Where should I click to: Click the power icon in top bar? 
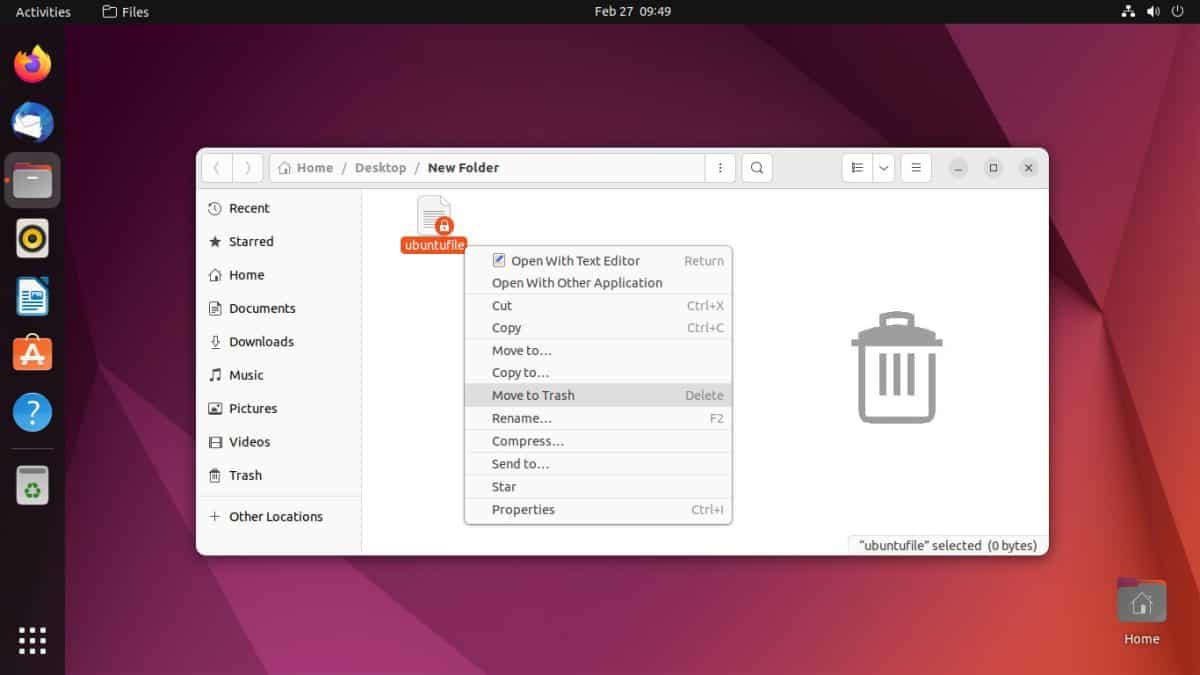click(x=1177, y=12)
